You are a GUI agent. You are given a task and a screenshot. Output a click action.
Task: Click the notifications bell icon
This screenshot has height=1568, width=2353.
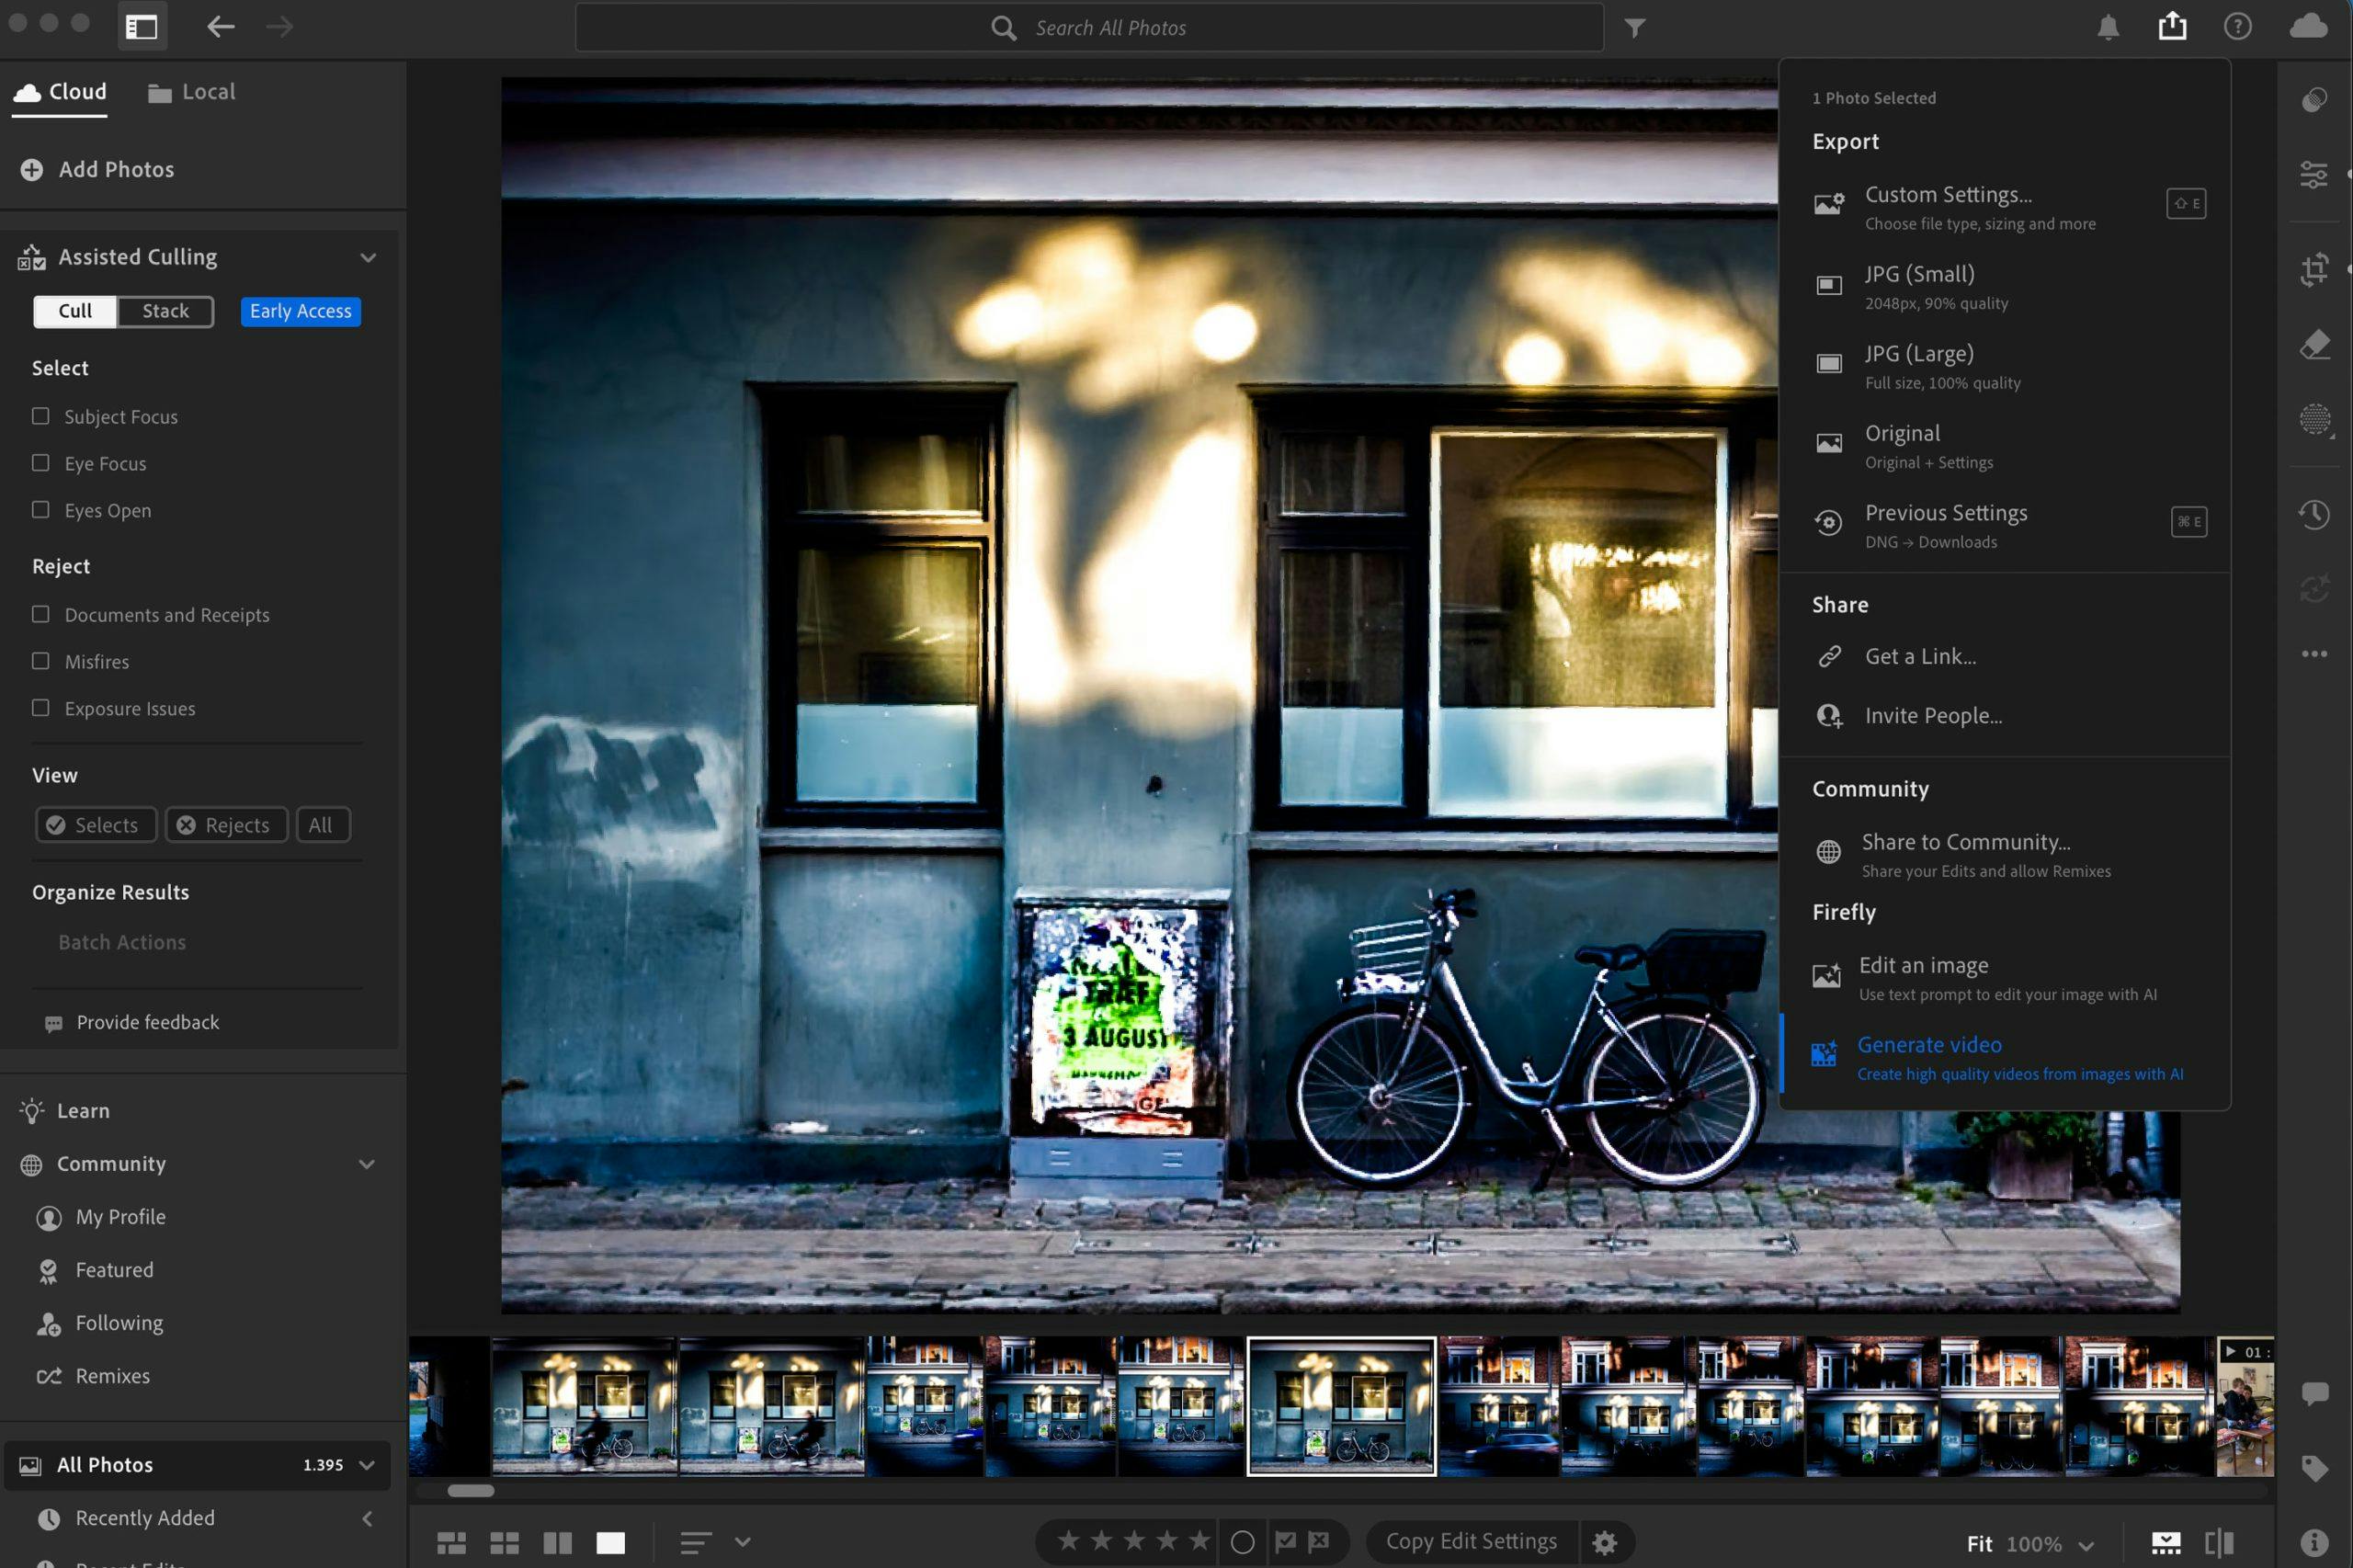[2108, 27]
